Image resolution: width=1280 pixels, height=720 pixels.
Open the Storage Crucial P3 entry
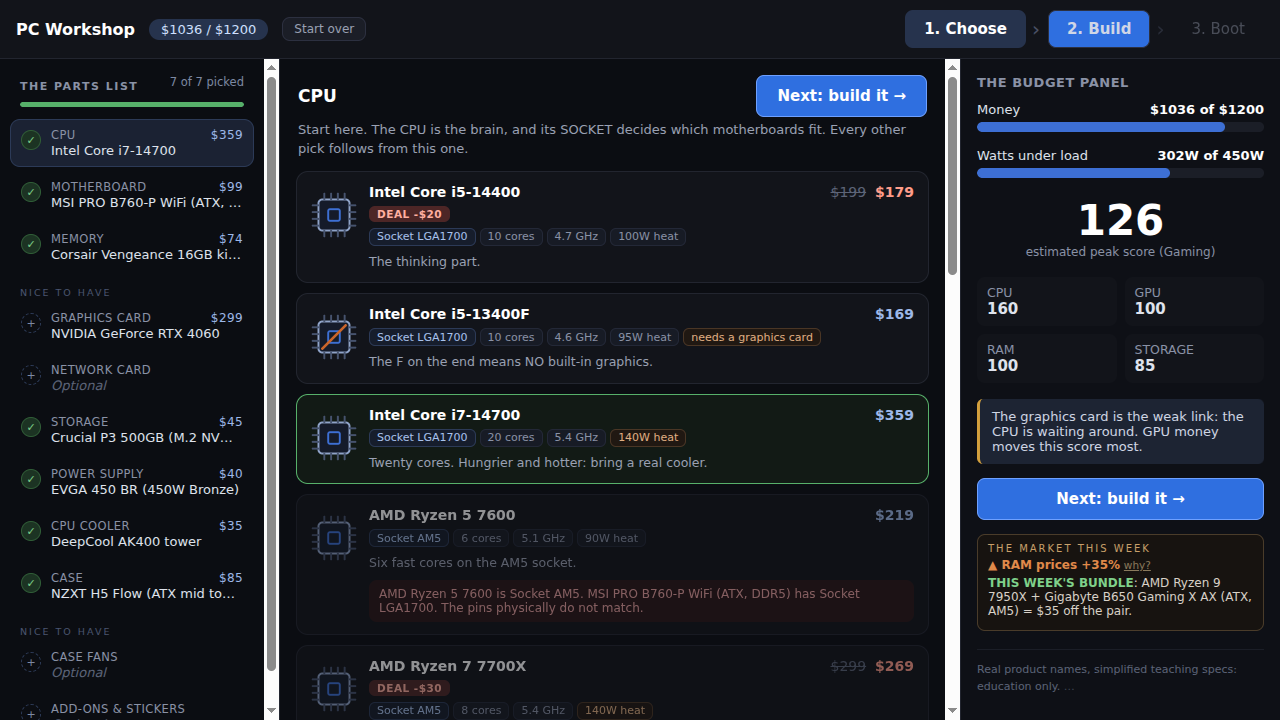click(132, 430)
